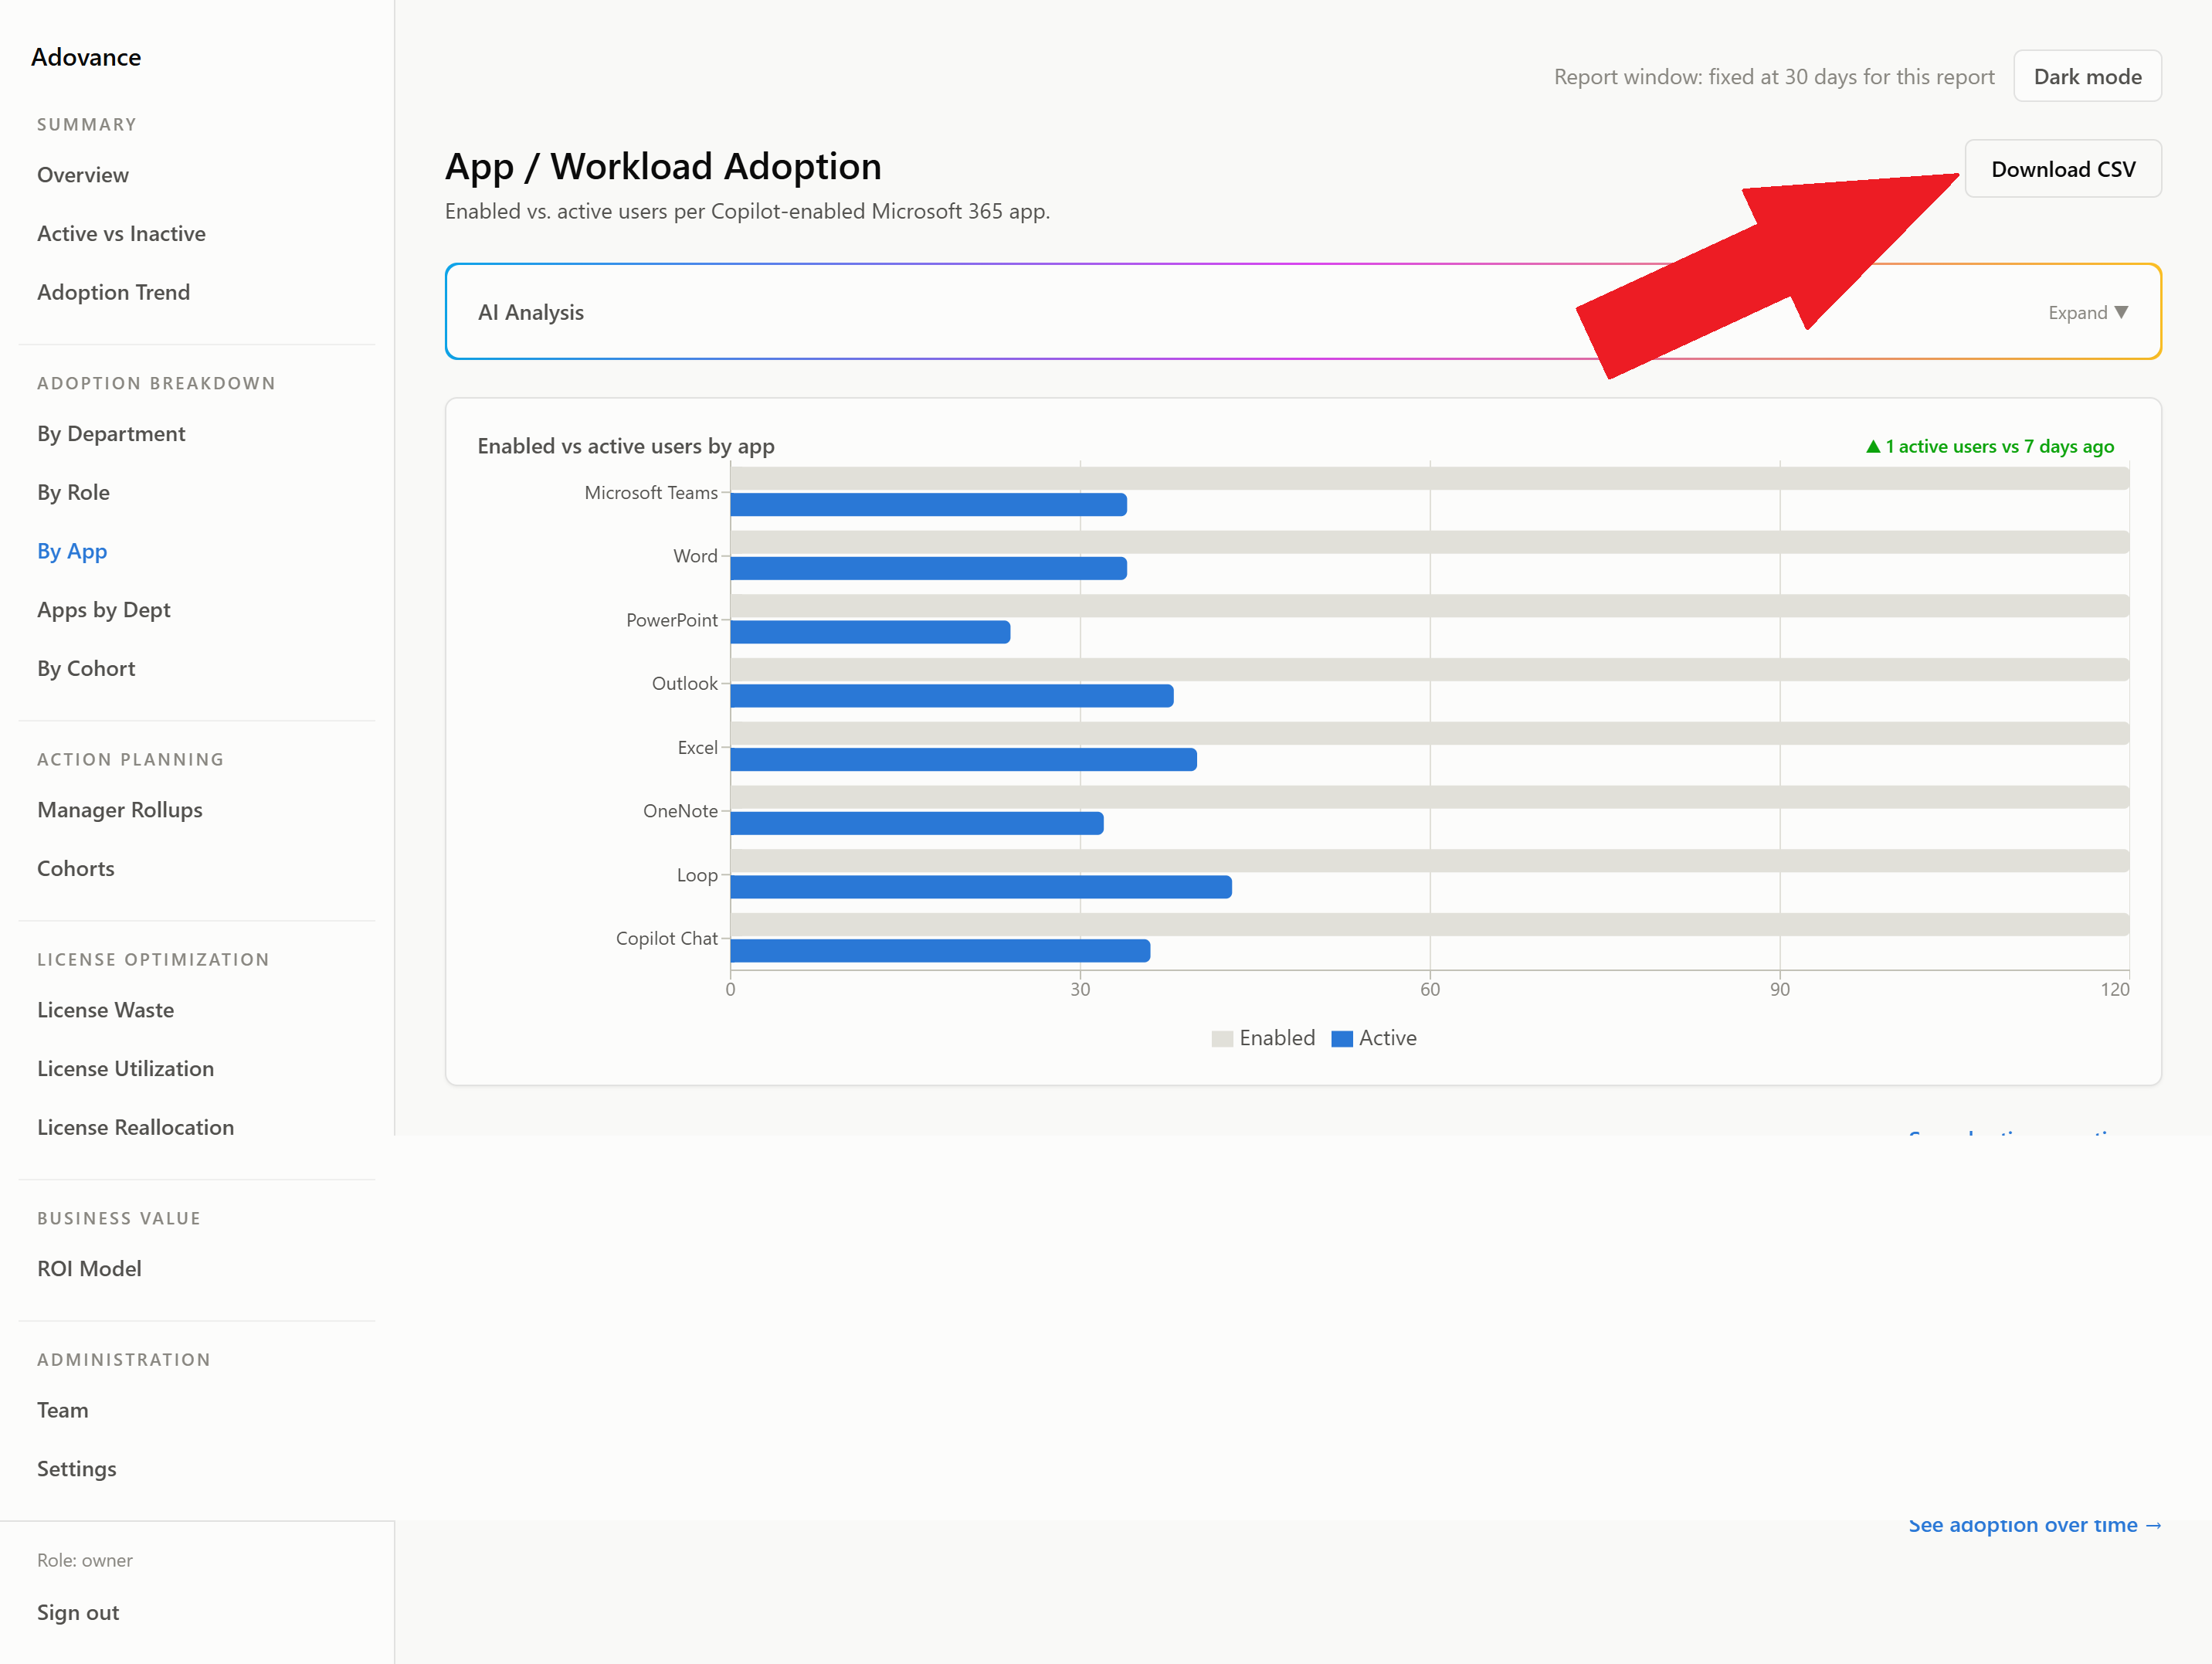Click the Loop active bar
Viewport: 2212px width, 1664px height.
[x=981, y=887]
